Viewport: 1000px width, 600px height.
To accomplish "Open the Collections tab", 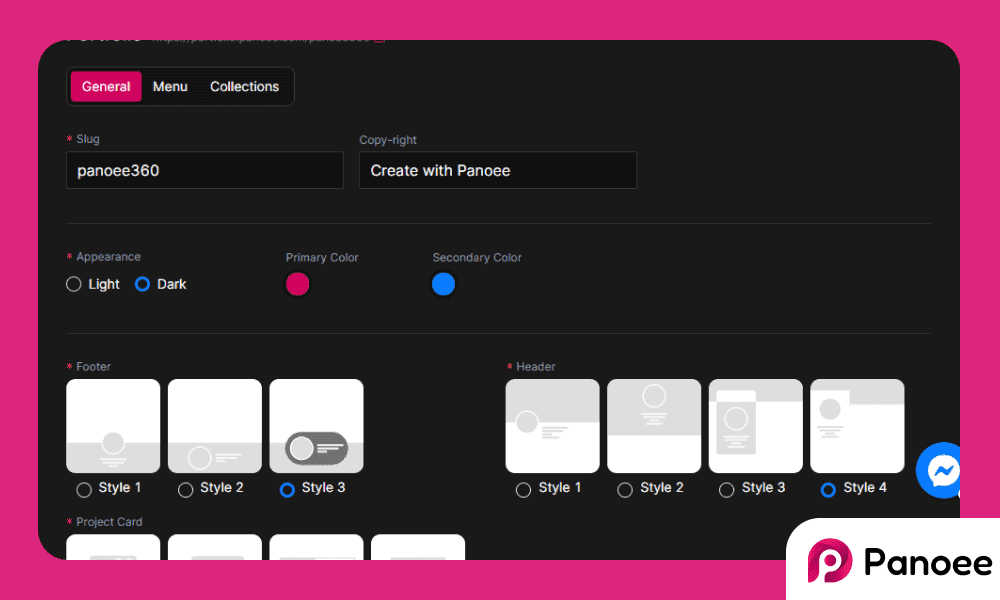I will (x=244, y=87).
